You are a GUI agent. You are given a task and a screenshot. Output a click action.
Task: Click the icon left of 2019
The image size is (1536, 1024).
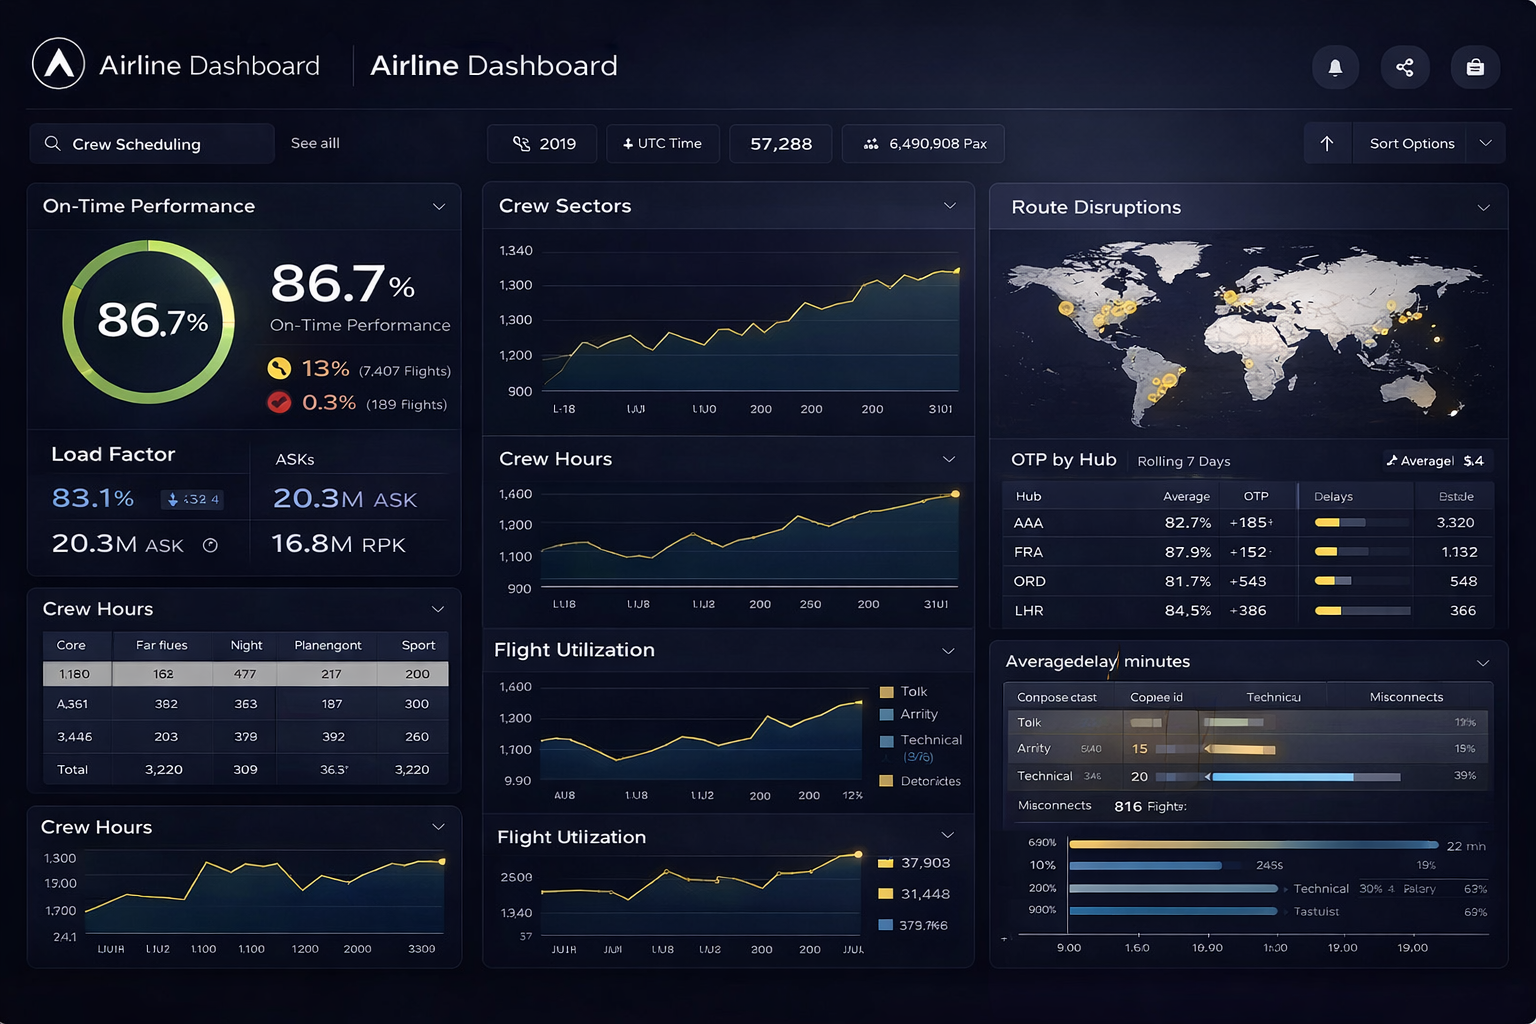[521, 144]
